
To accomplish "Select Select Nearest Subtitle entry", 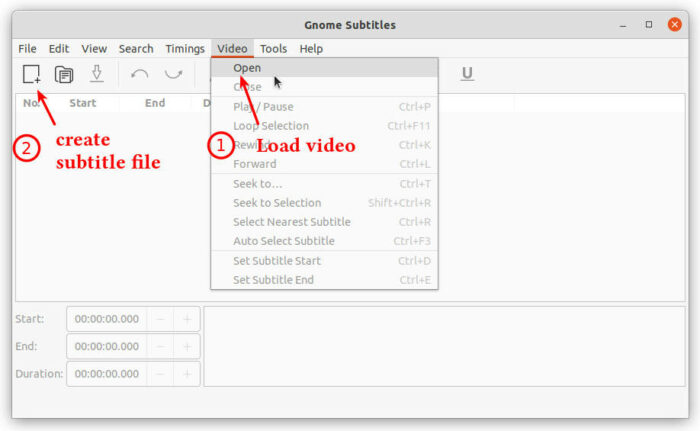I will click(324, 222).
